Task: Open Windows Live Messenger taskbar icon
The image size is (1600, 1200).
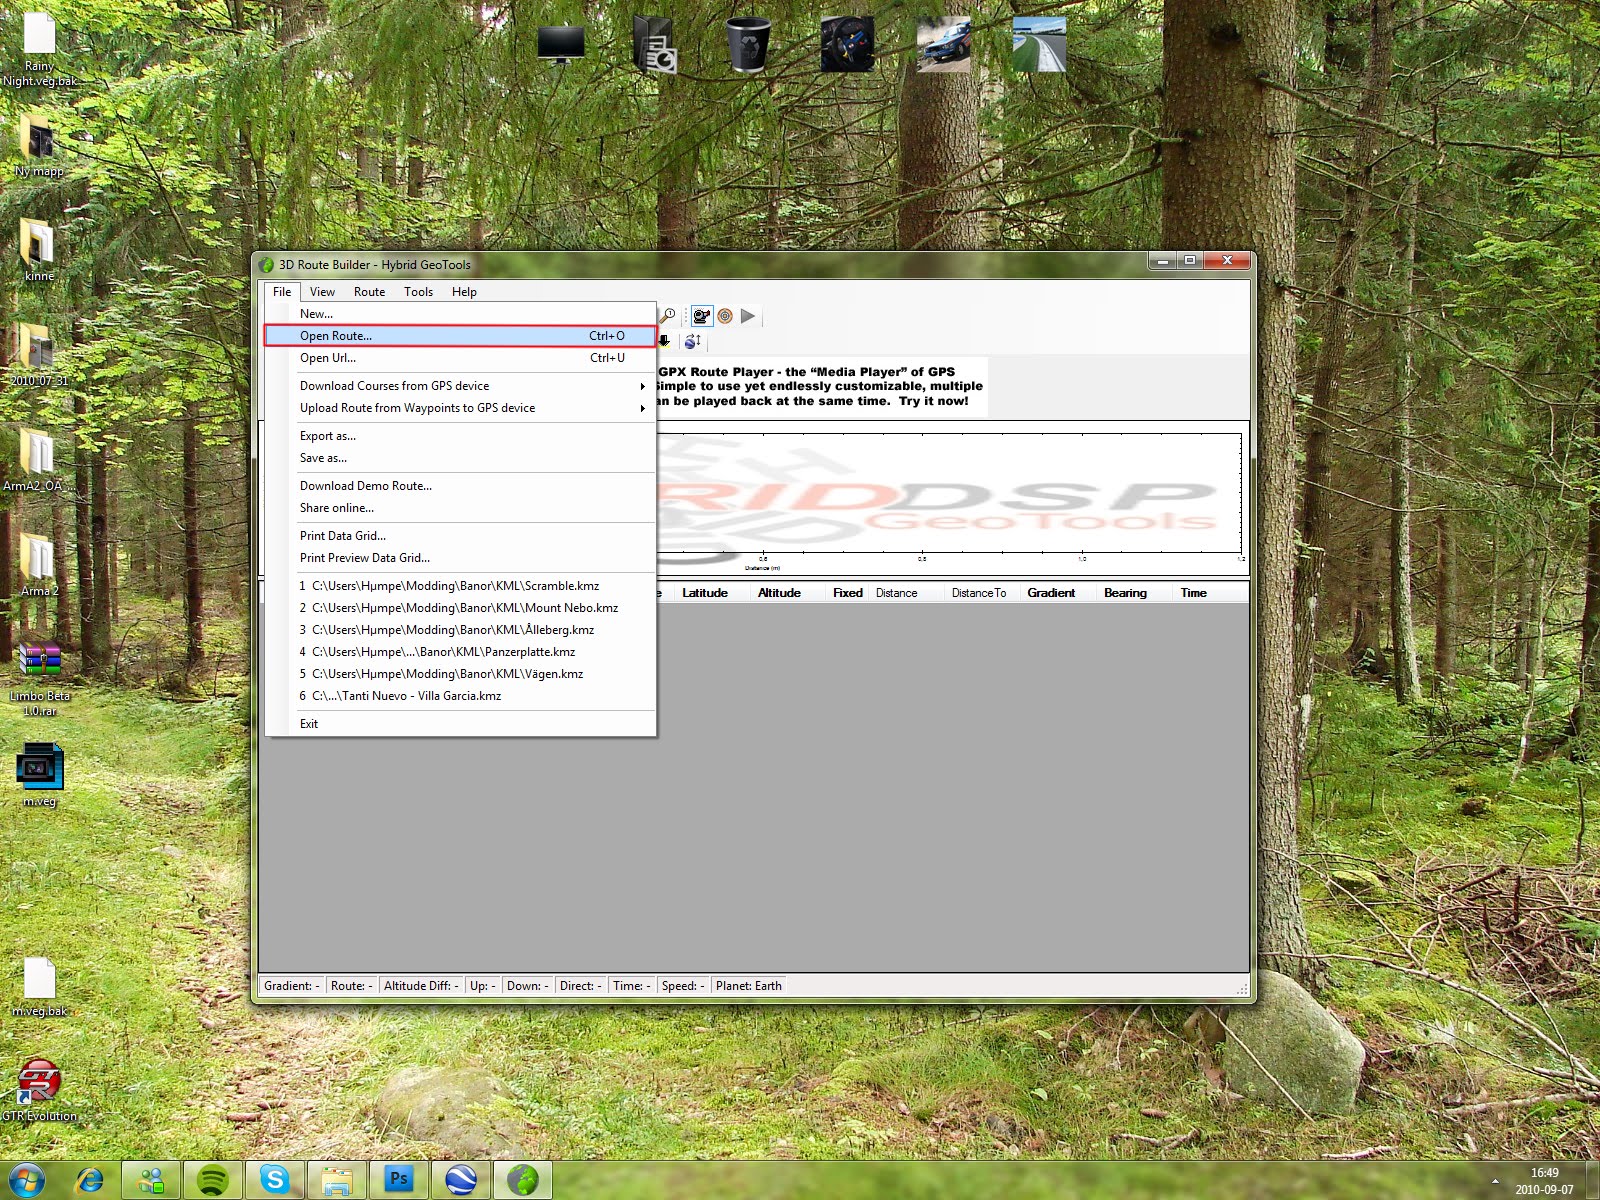Action: pyautogui.click(x=151, y=1180)
